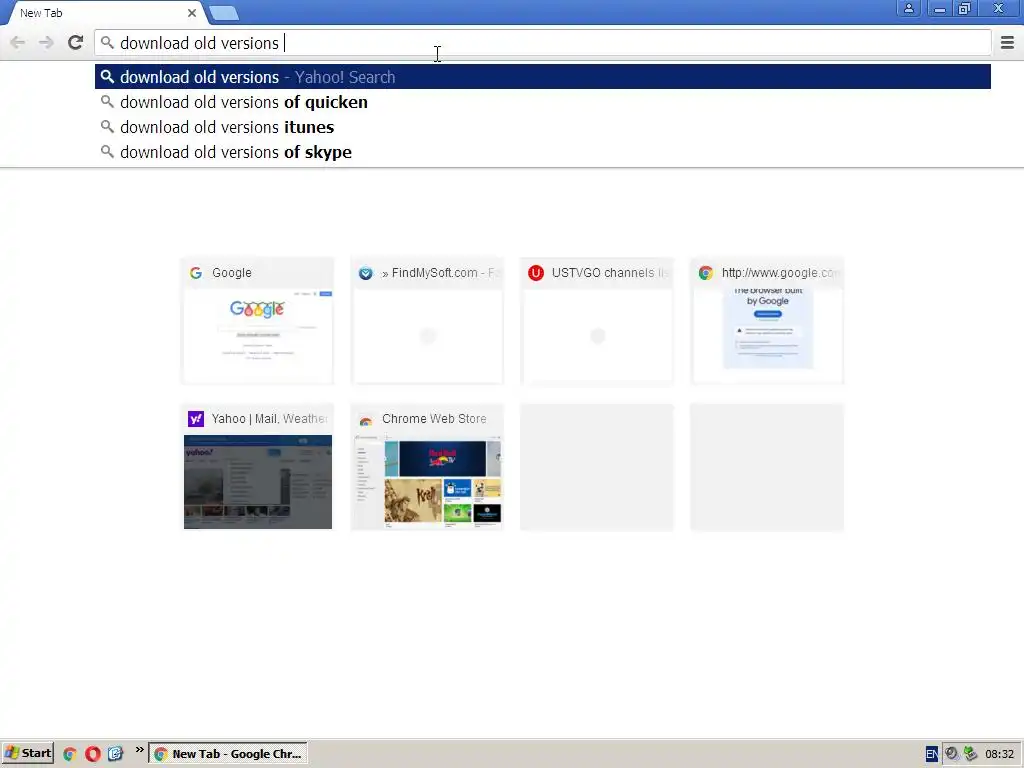This screenshot has height=768, width=1024.
Task: Open the Yahoo Mail, Weather thumbnail
Action: (x=257, y=467)
